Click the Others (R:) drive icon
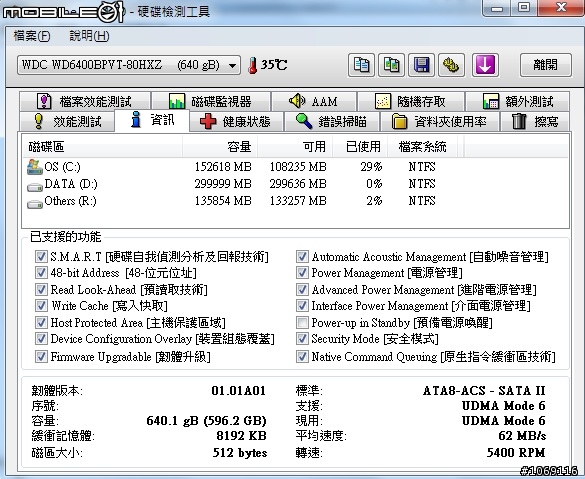585x479 pixels. pyautogui.click(x=35, y=204)
